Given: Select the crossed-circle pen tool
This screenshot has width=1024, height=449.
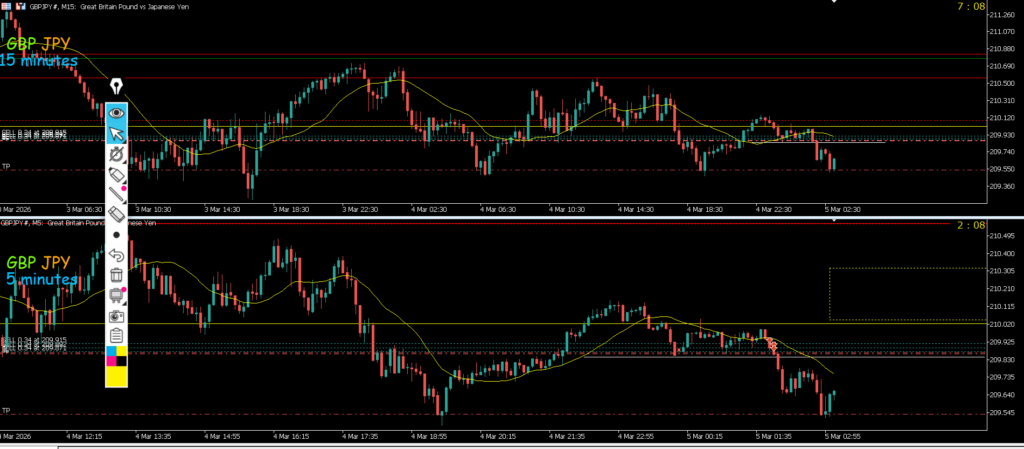Looking at the screenshot, I should [x=117, y=154].
